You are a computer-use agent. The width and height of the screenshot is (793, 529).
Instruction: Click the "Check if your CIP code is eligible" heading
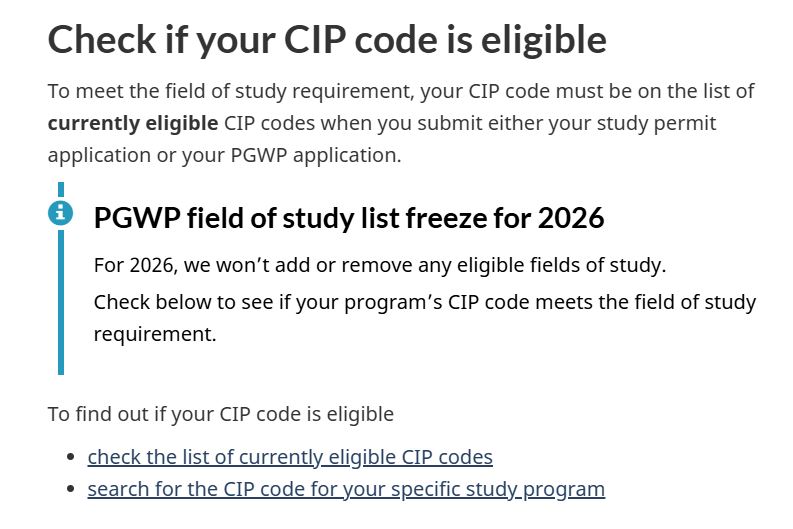pyautogui.click(x=327, y=40)
